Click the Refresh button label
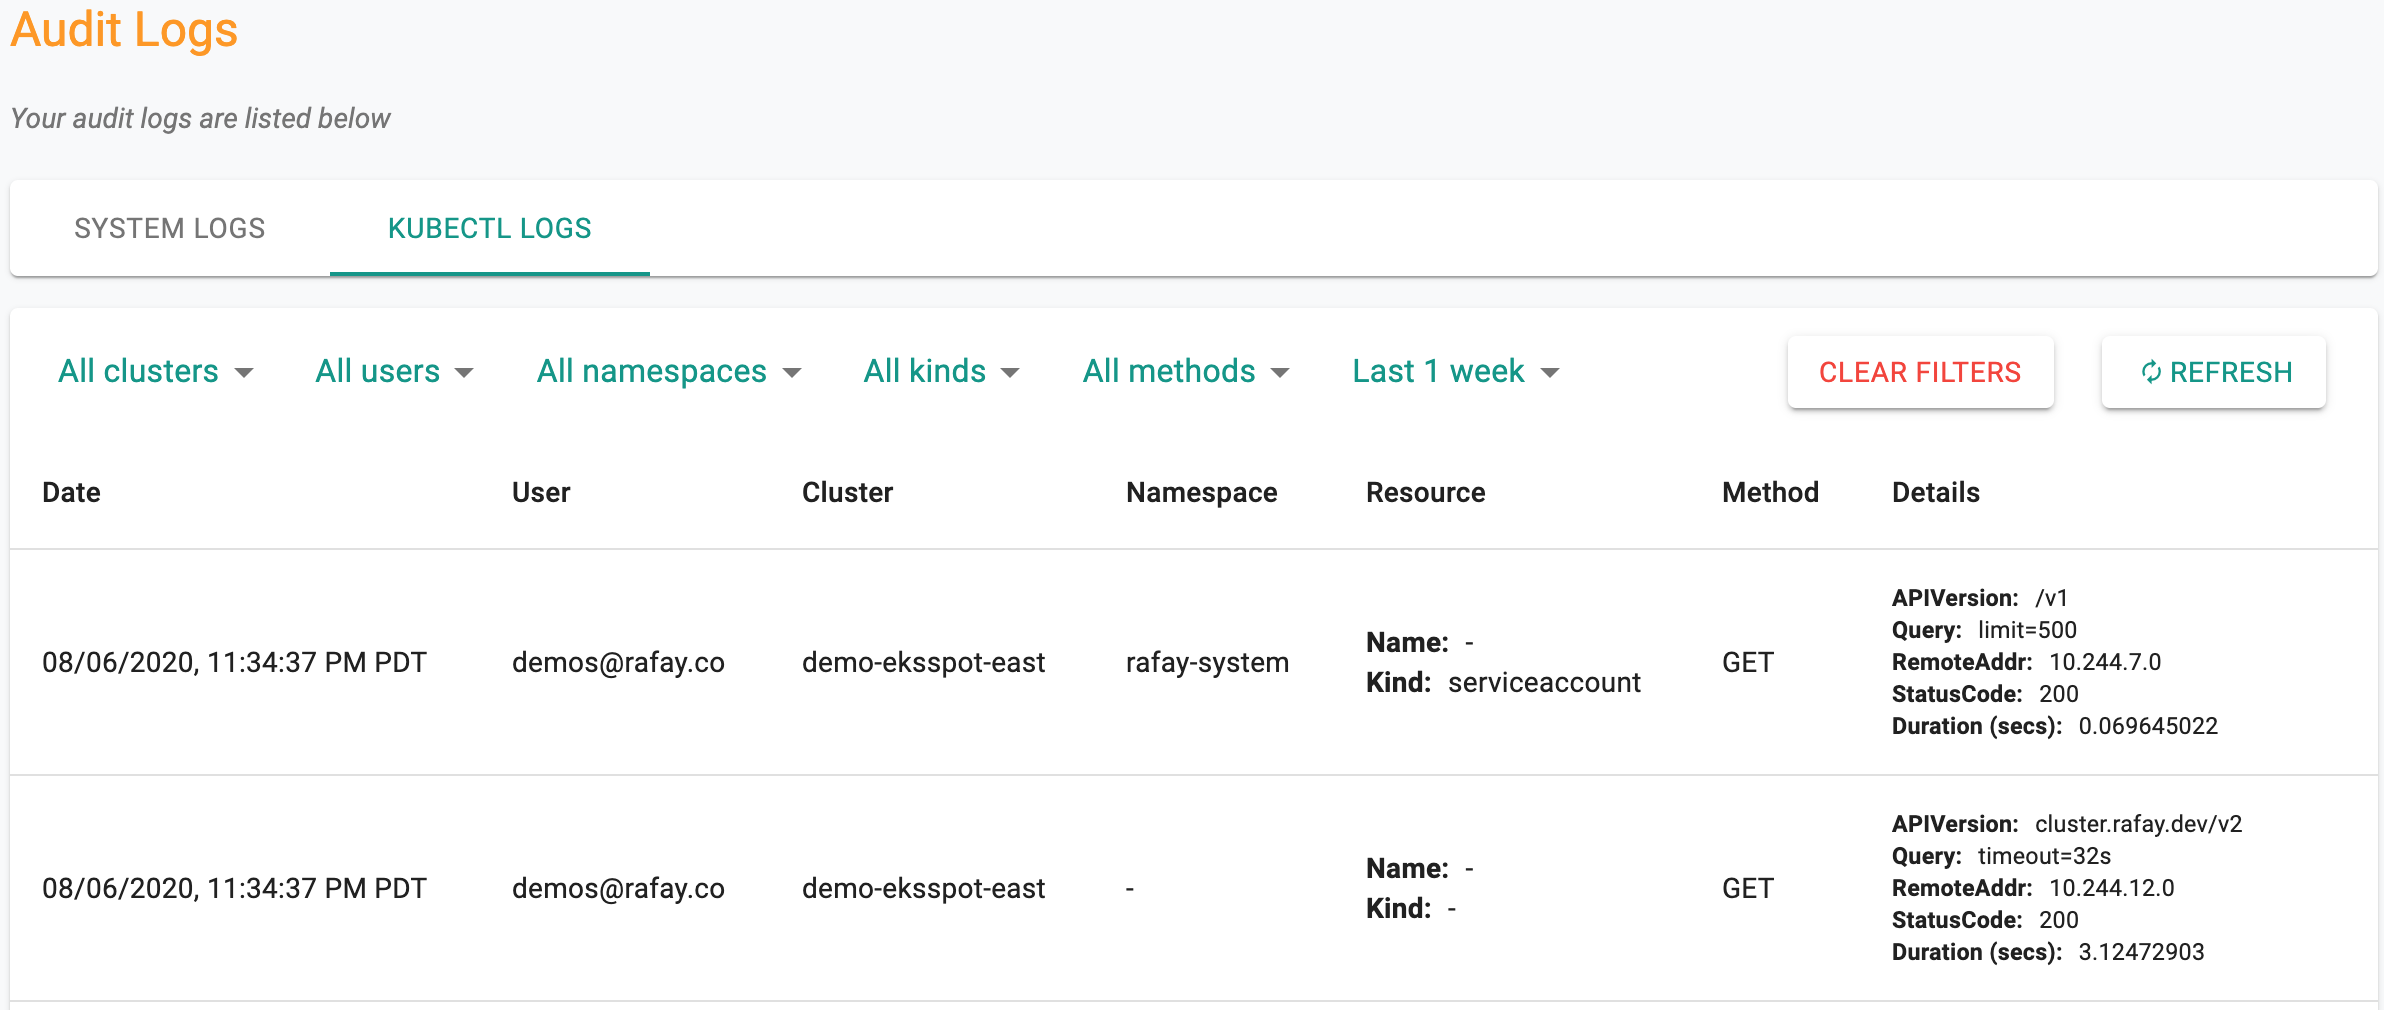Viewport: 2384px width, 1010px height. [2231, 372]
